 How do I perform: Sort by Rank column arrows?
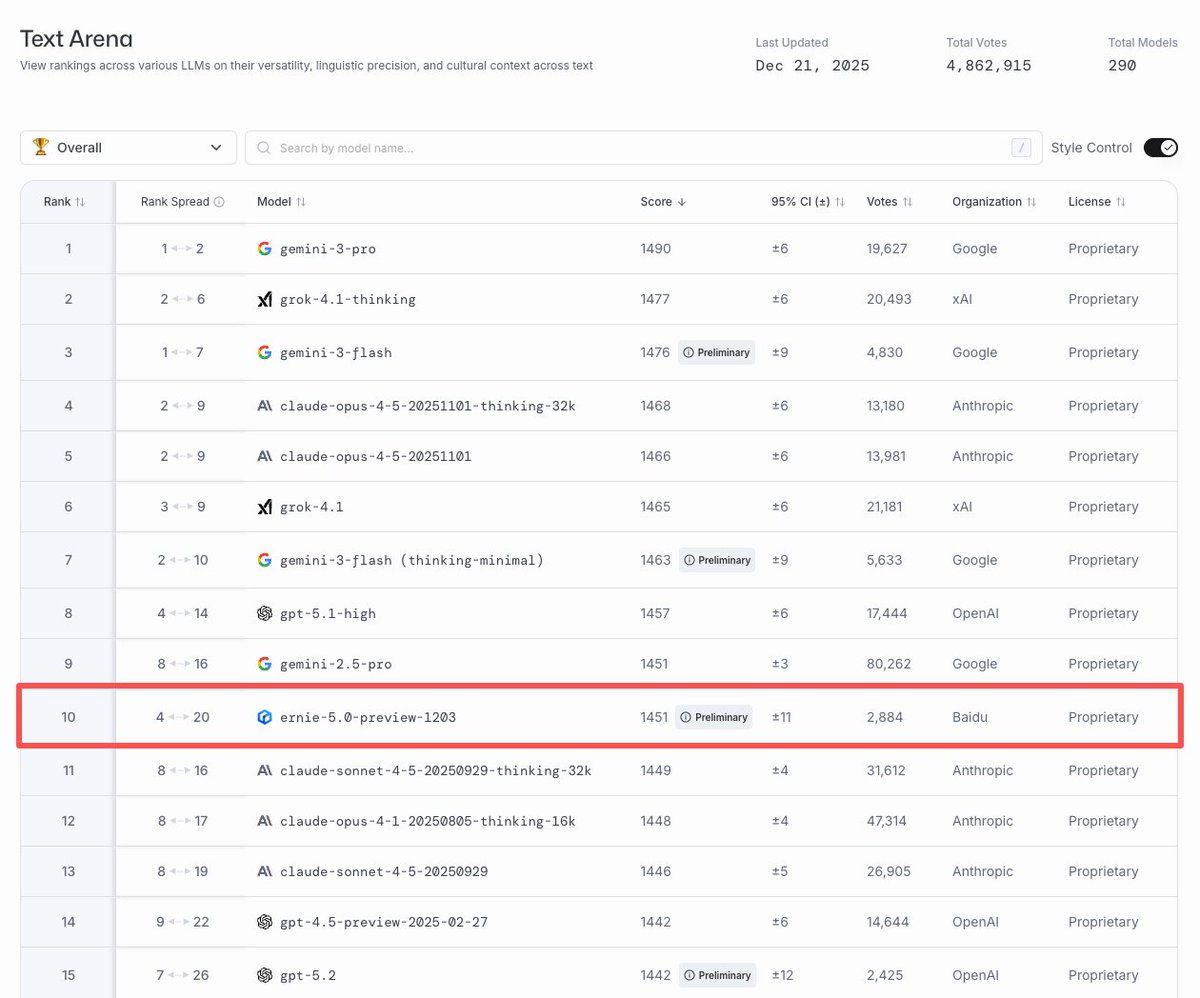80,202
